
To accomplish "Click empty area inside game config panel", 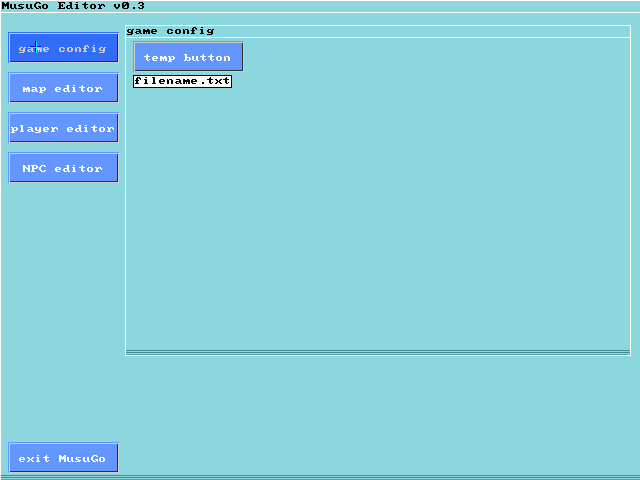I will (380, 220).
